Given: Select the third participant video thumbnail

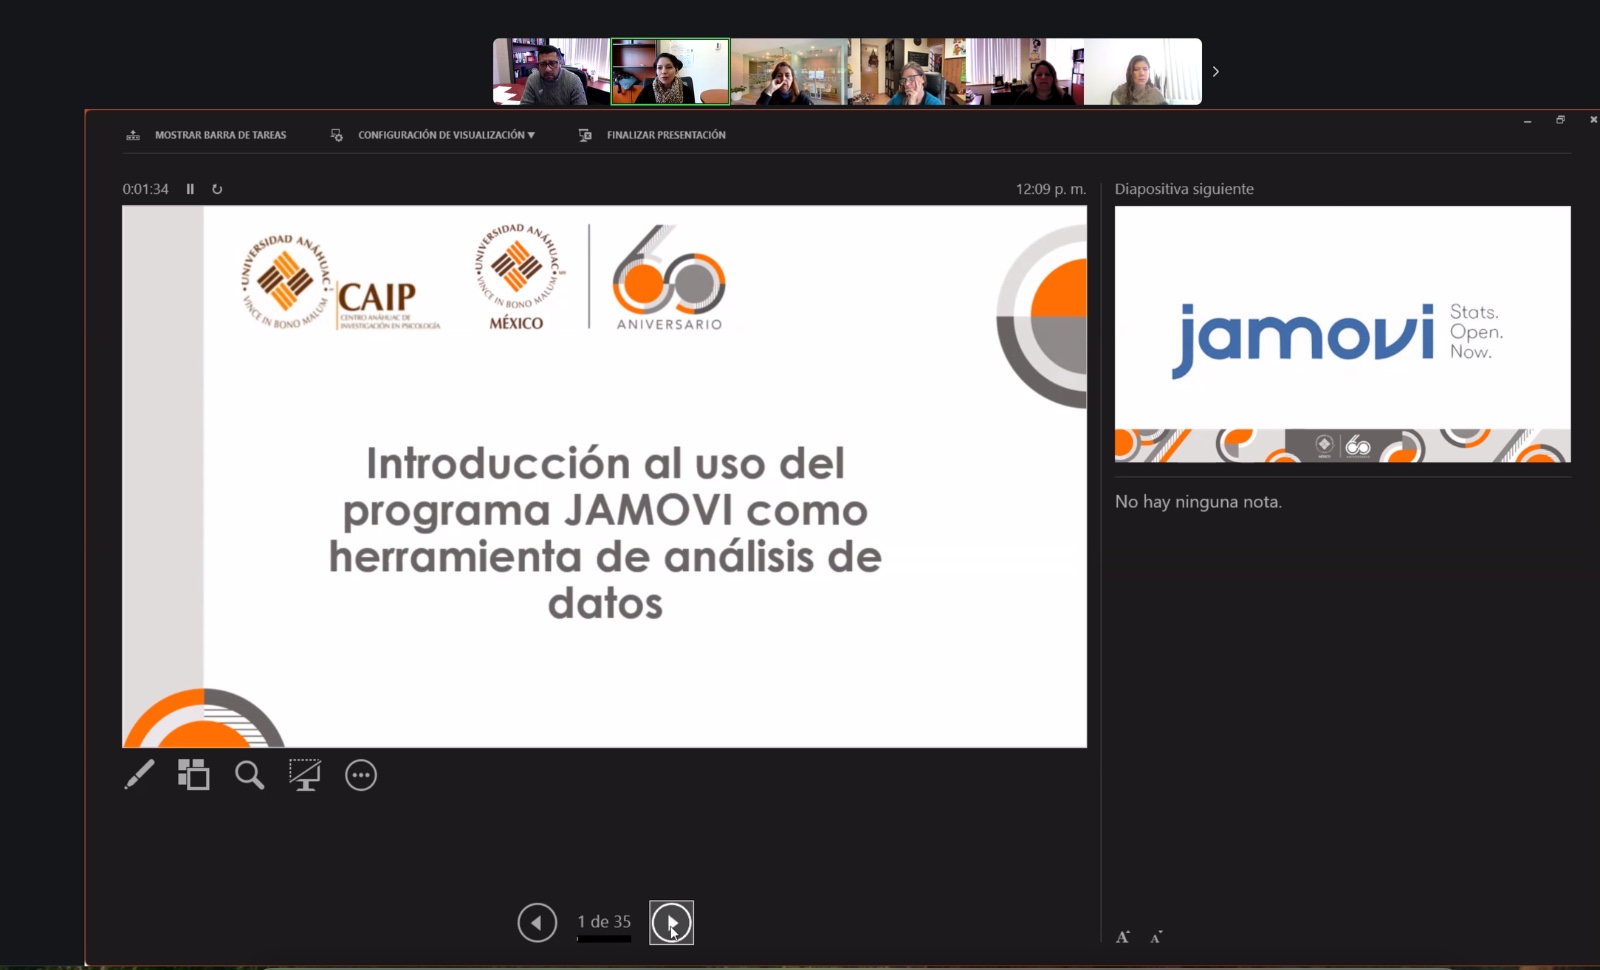Looking at the screenshot, I should click(789, 72).
